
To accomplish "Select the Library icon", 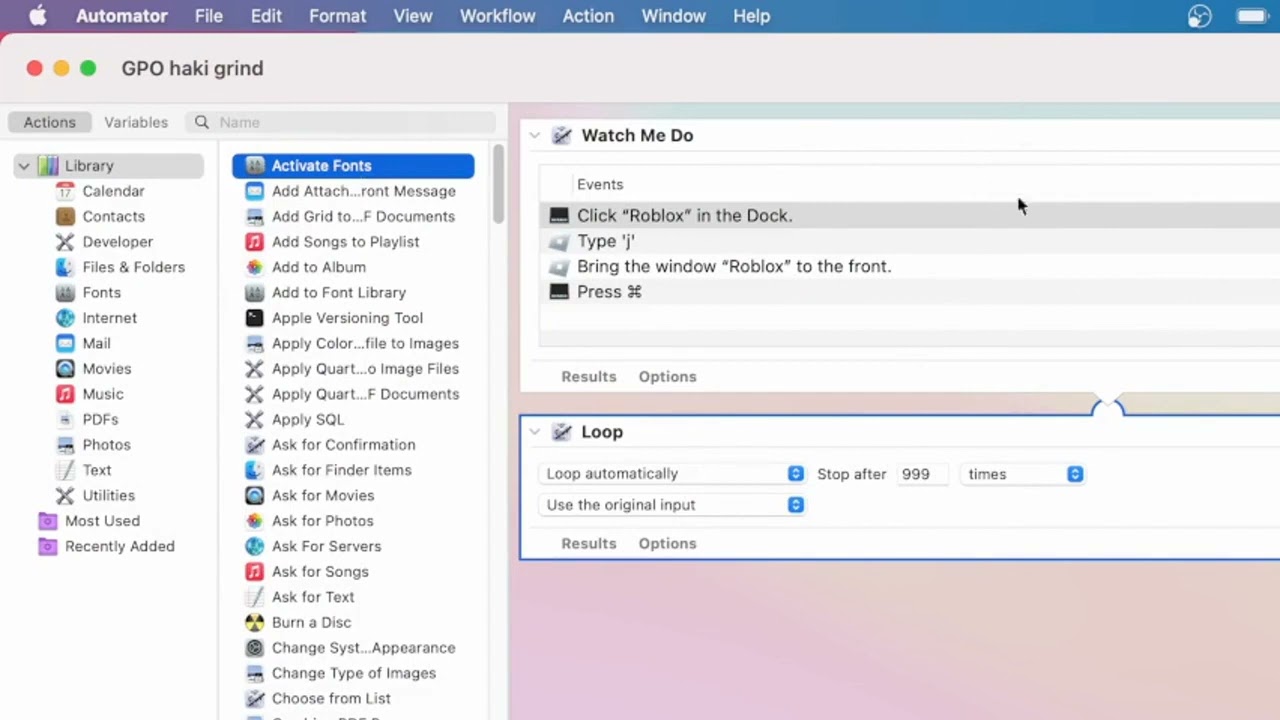I will pos(47,166).
